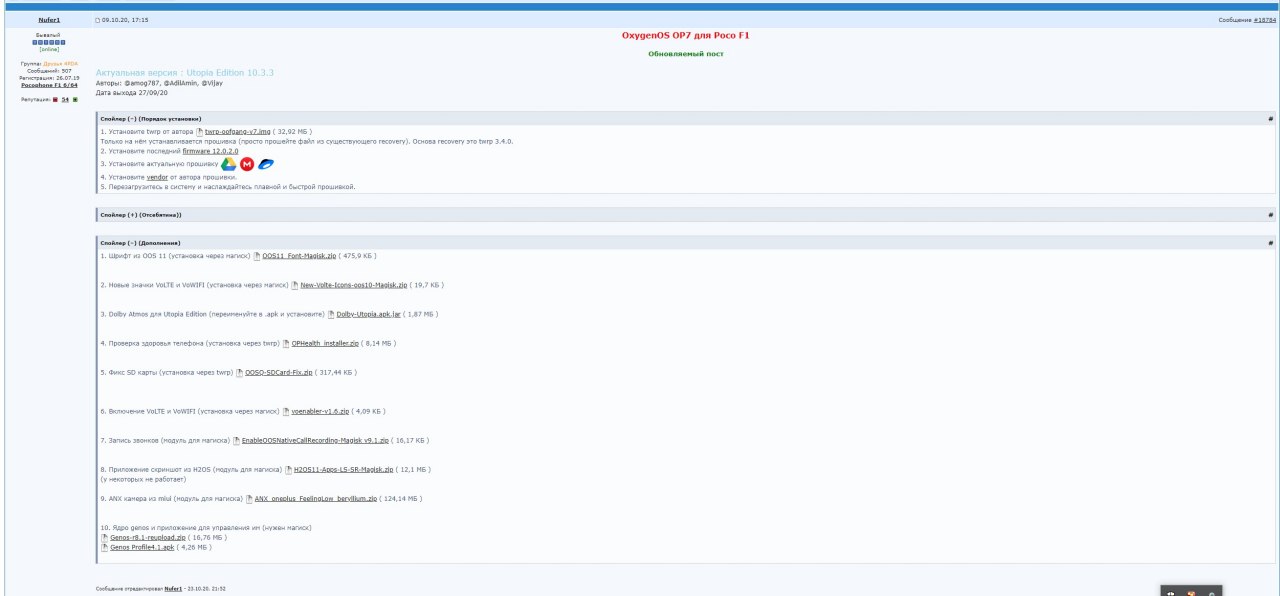Click file icon beside OOSQ-SDCard-Fix.zip
The image size is (1280, 596).
click(x=240, y=372)
